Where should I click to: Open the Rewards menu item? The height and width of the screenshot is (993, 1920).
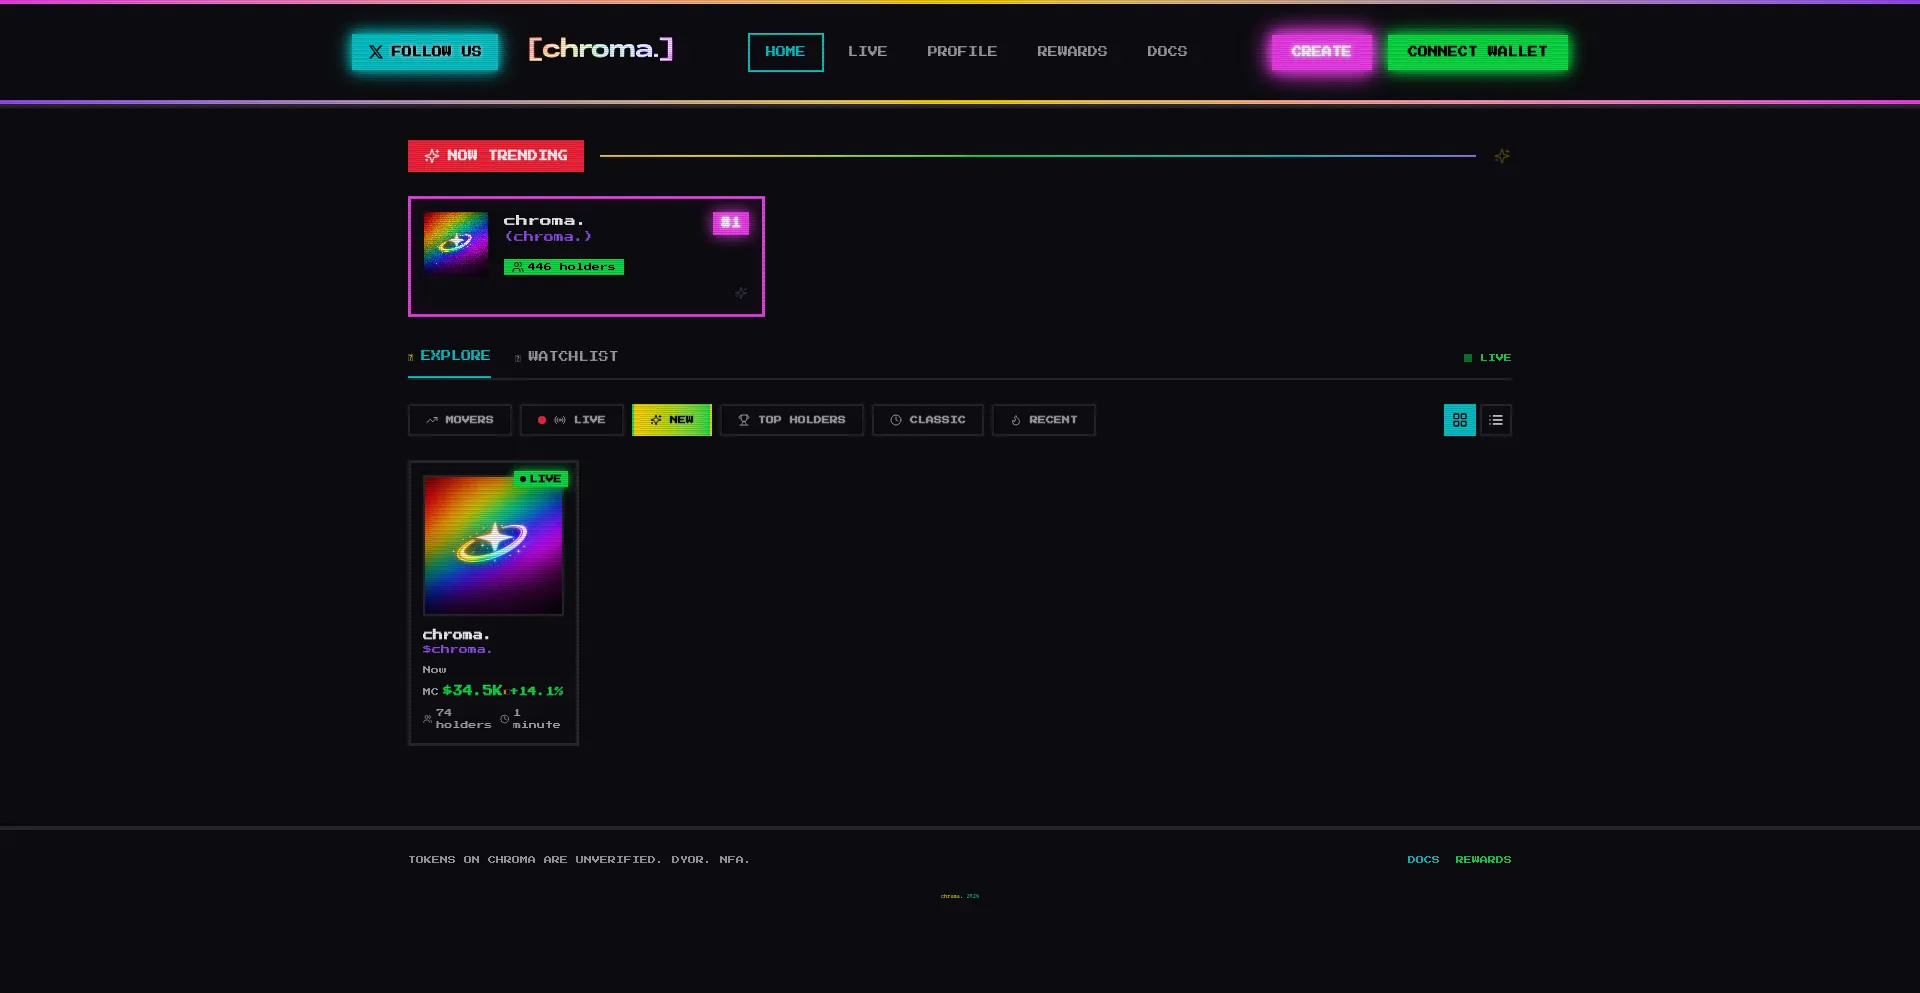(1071, 51)
